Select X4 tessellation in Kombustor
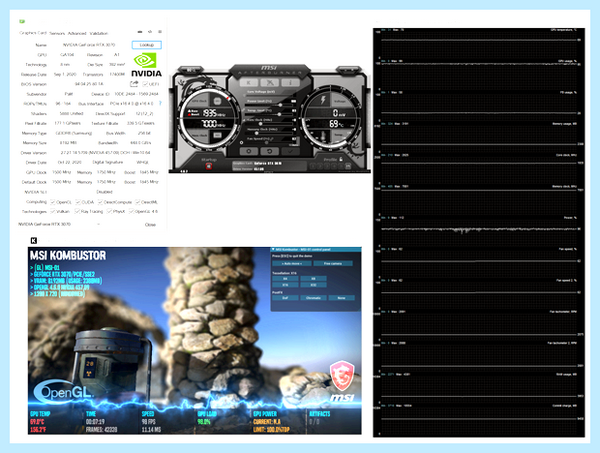 point(285,279)
